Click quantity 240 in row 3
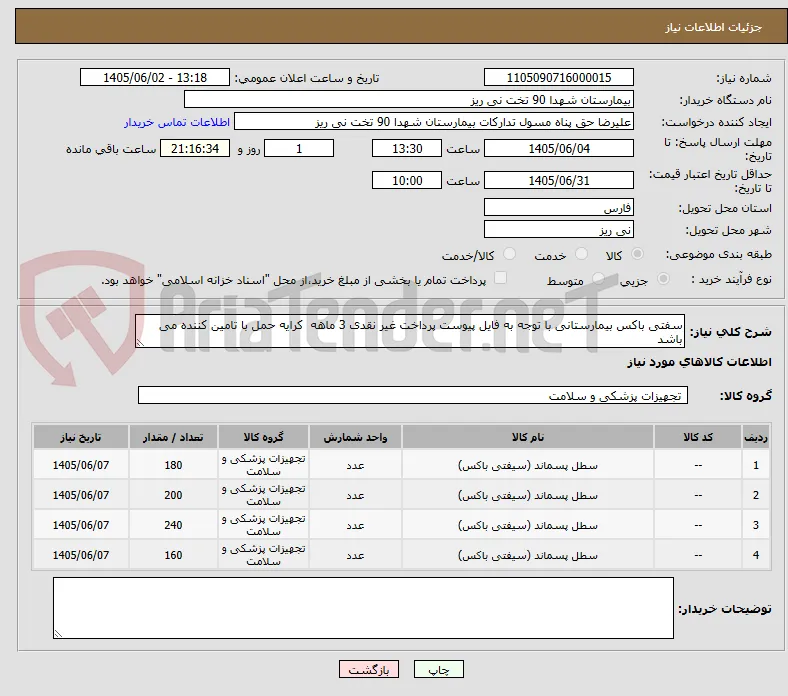 (173, 525)
